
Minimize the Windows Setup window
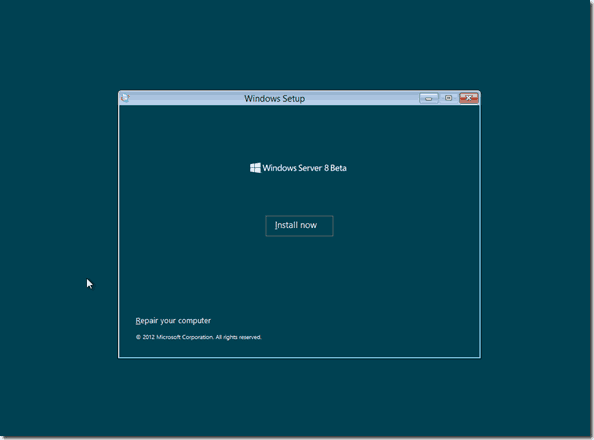click(428, 99)
